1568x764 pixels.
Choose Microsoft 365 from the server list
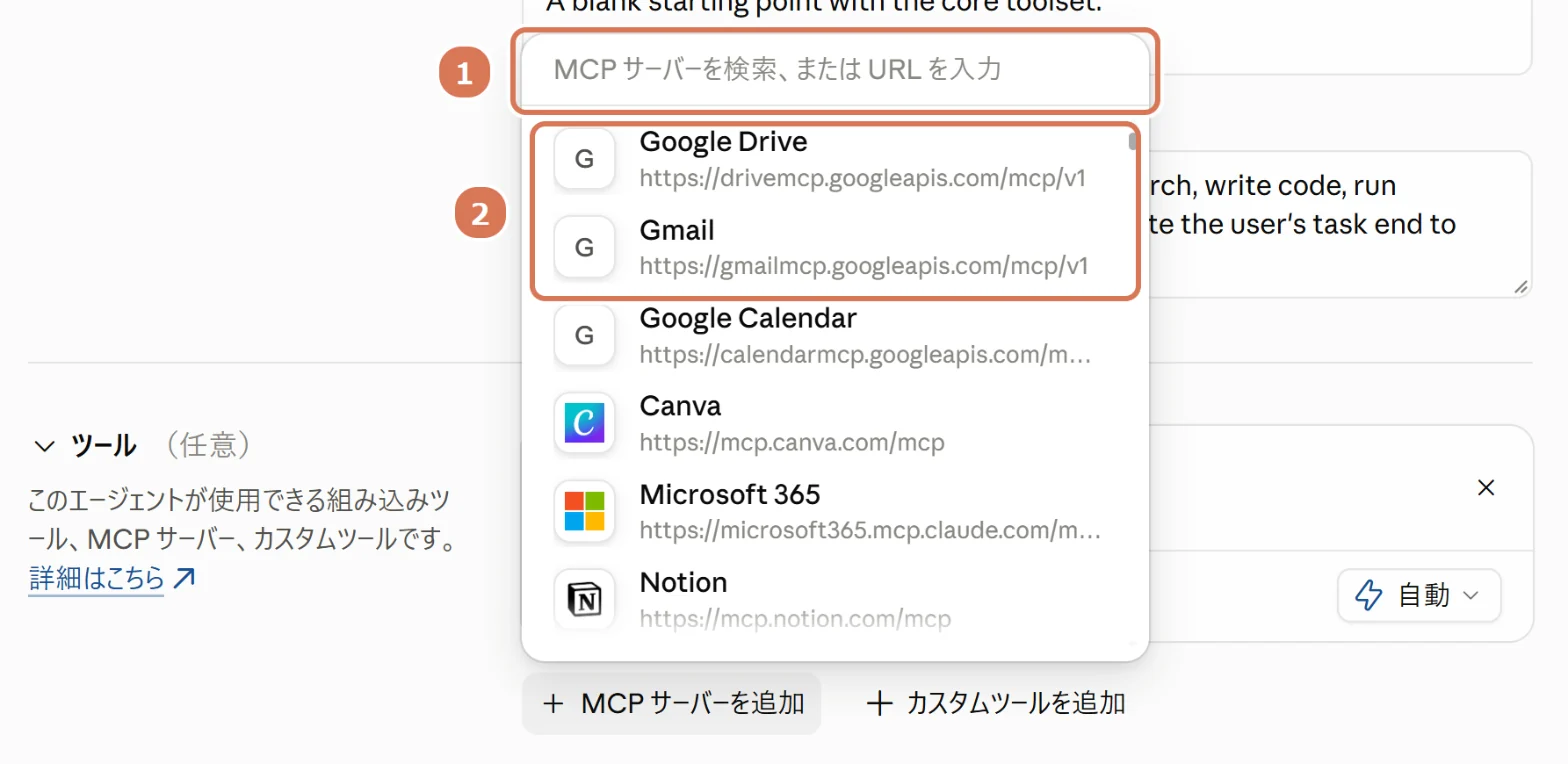pos(835,511)
